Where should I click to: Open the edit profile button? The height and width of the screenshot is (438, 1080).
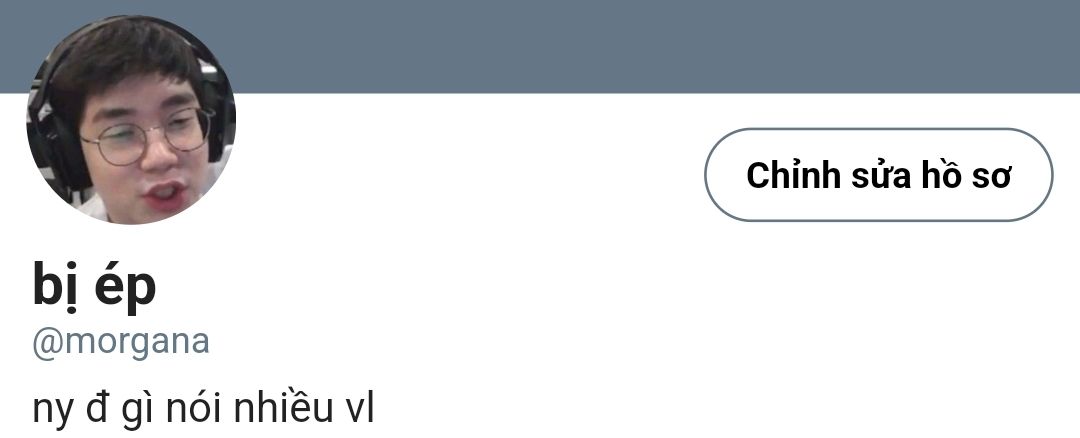[878, 175]
